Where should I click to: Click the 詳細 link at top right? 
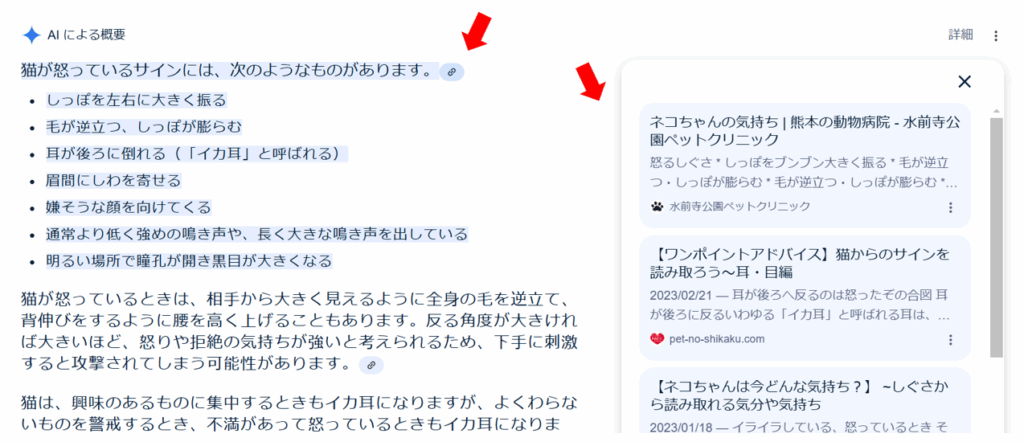coord(961,35)
